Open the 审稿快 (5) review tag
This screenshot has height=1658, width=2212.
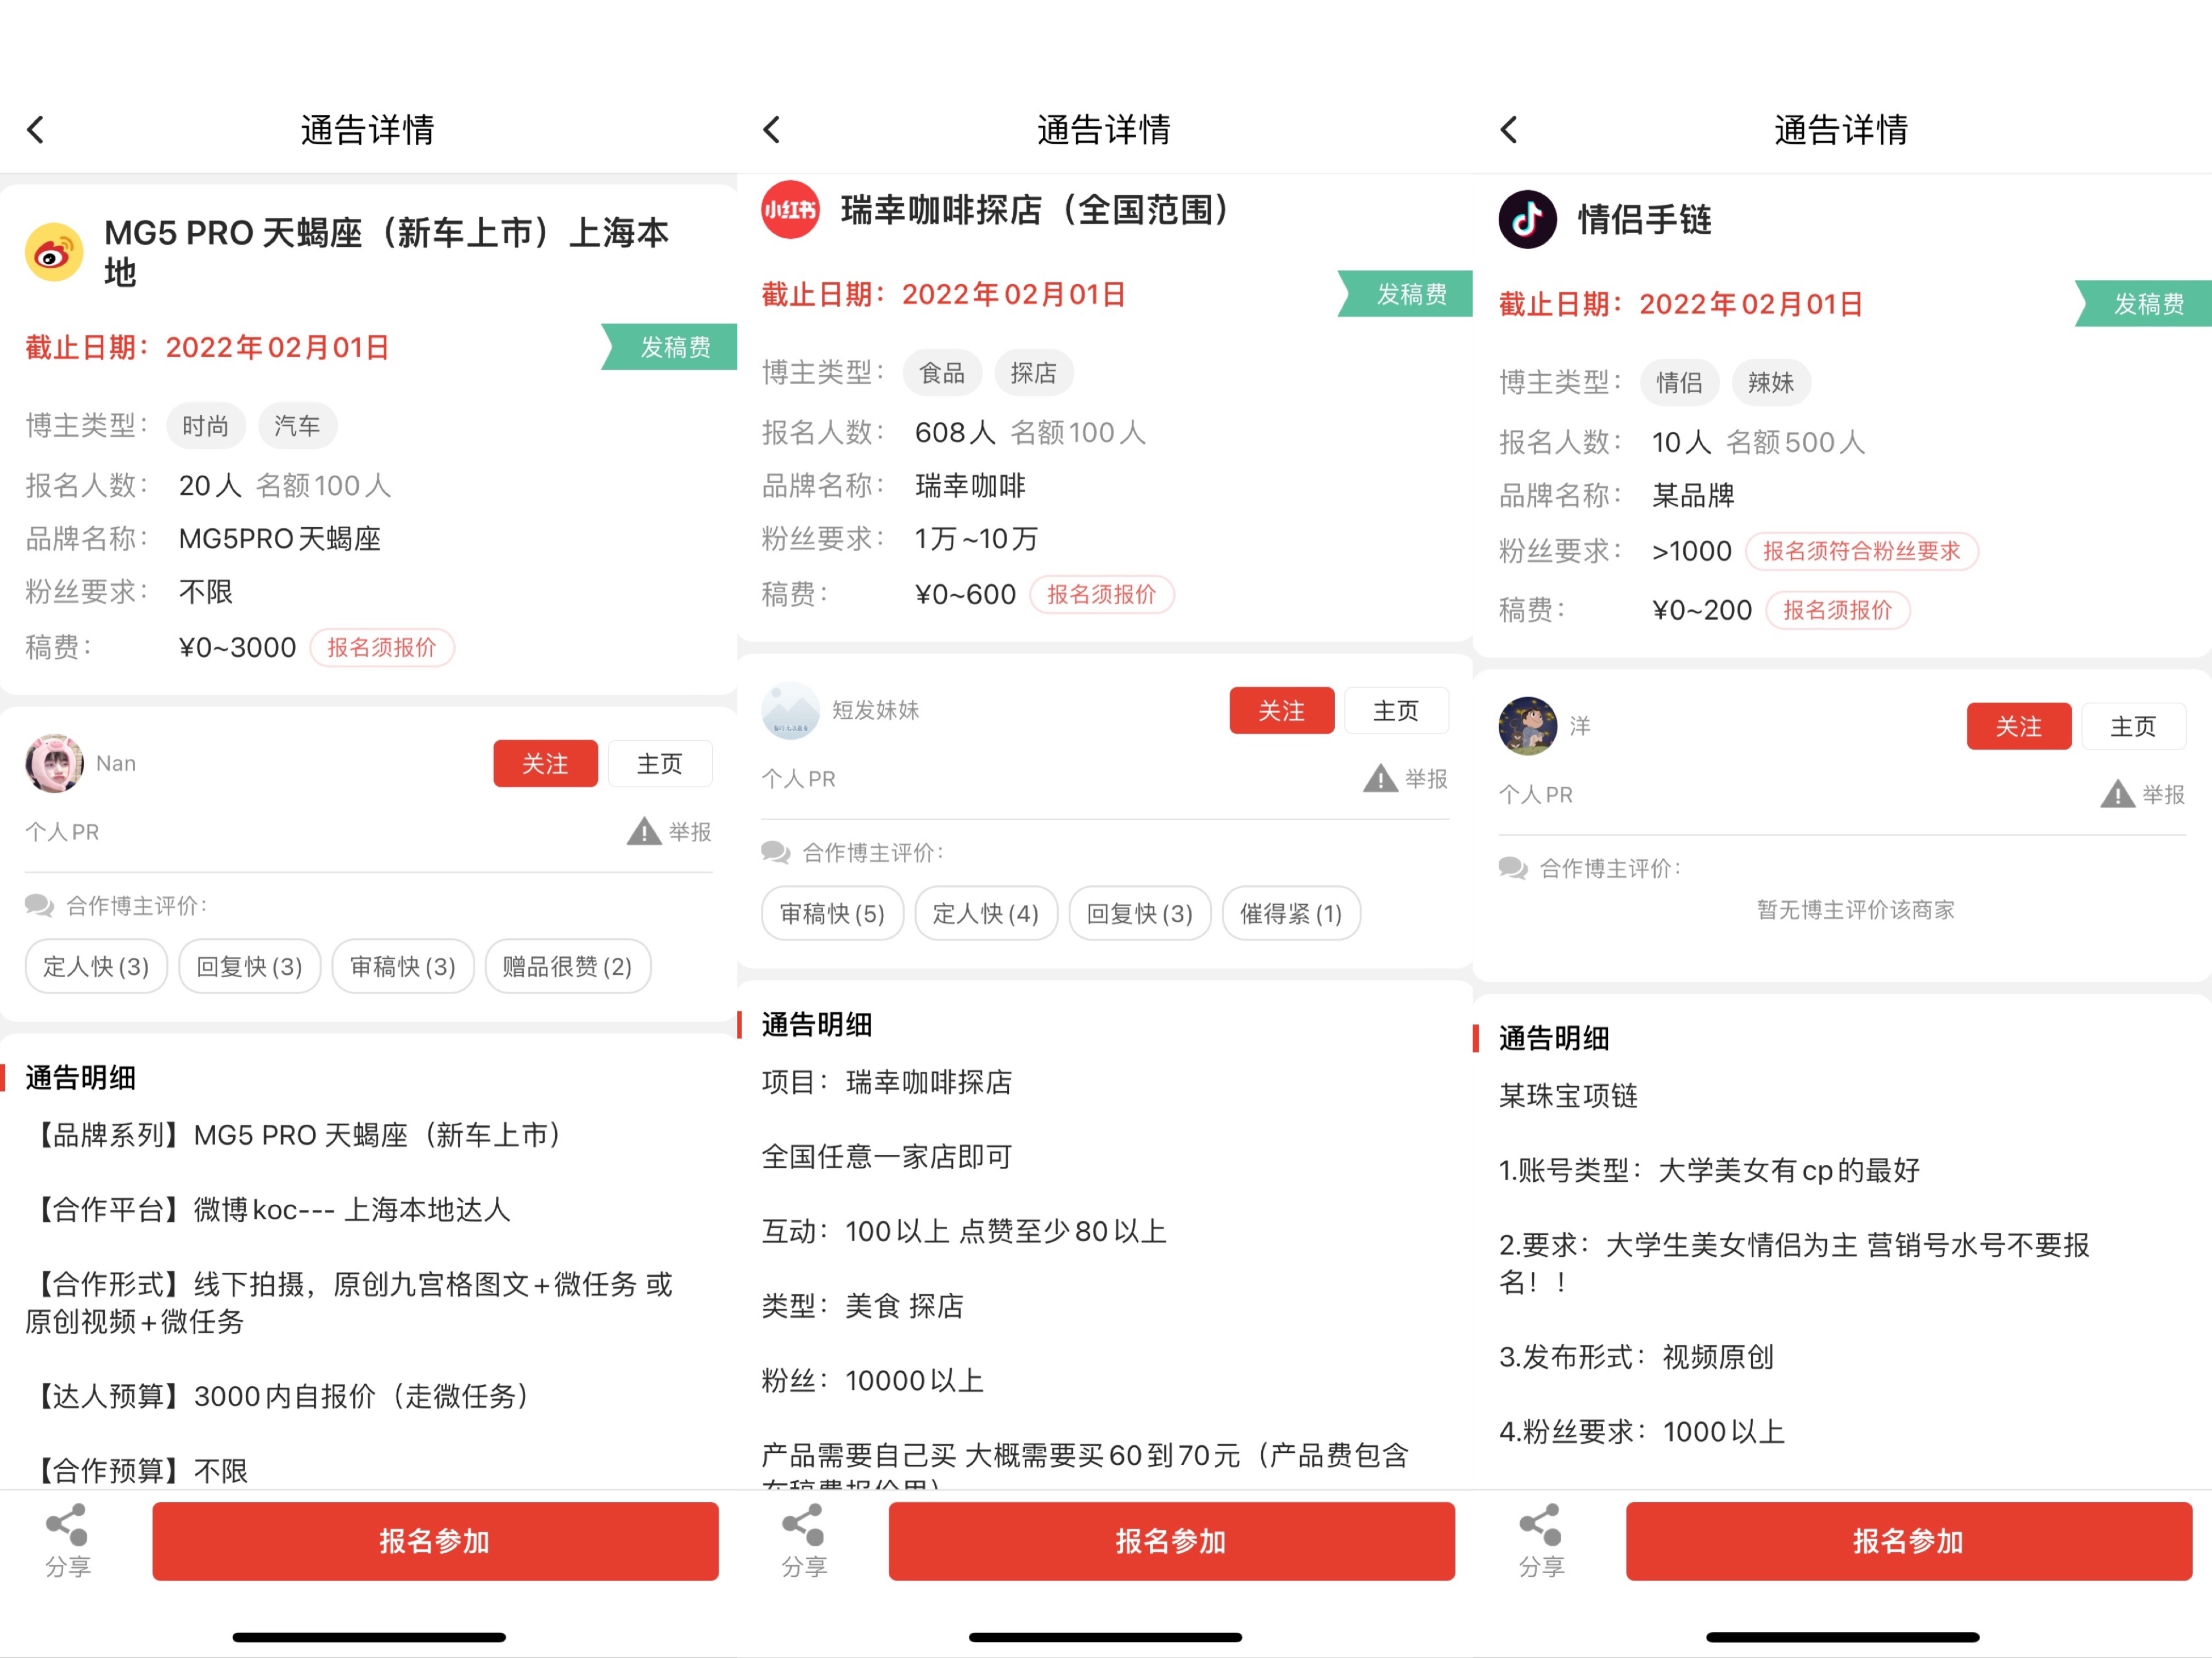click(832, 913)
